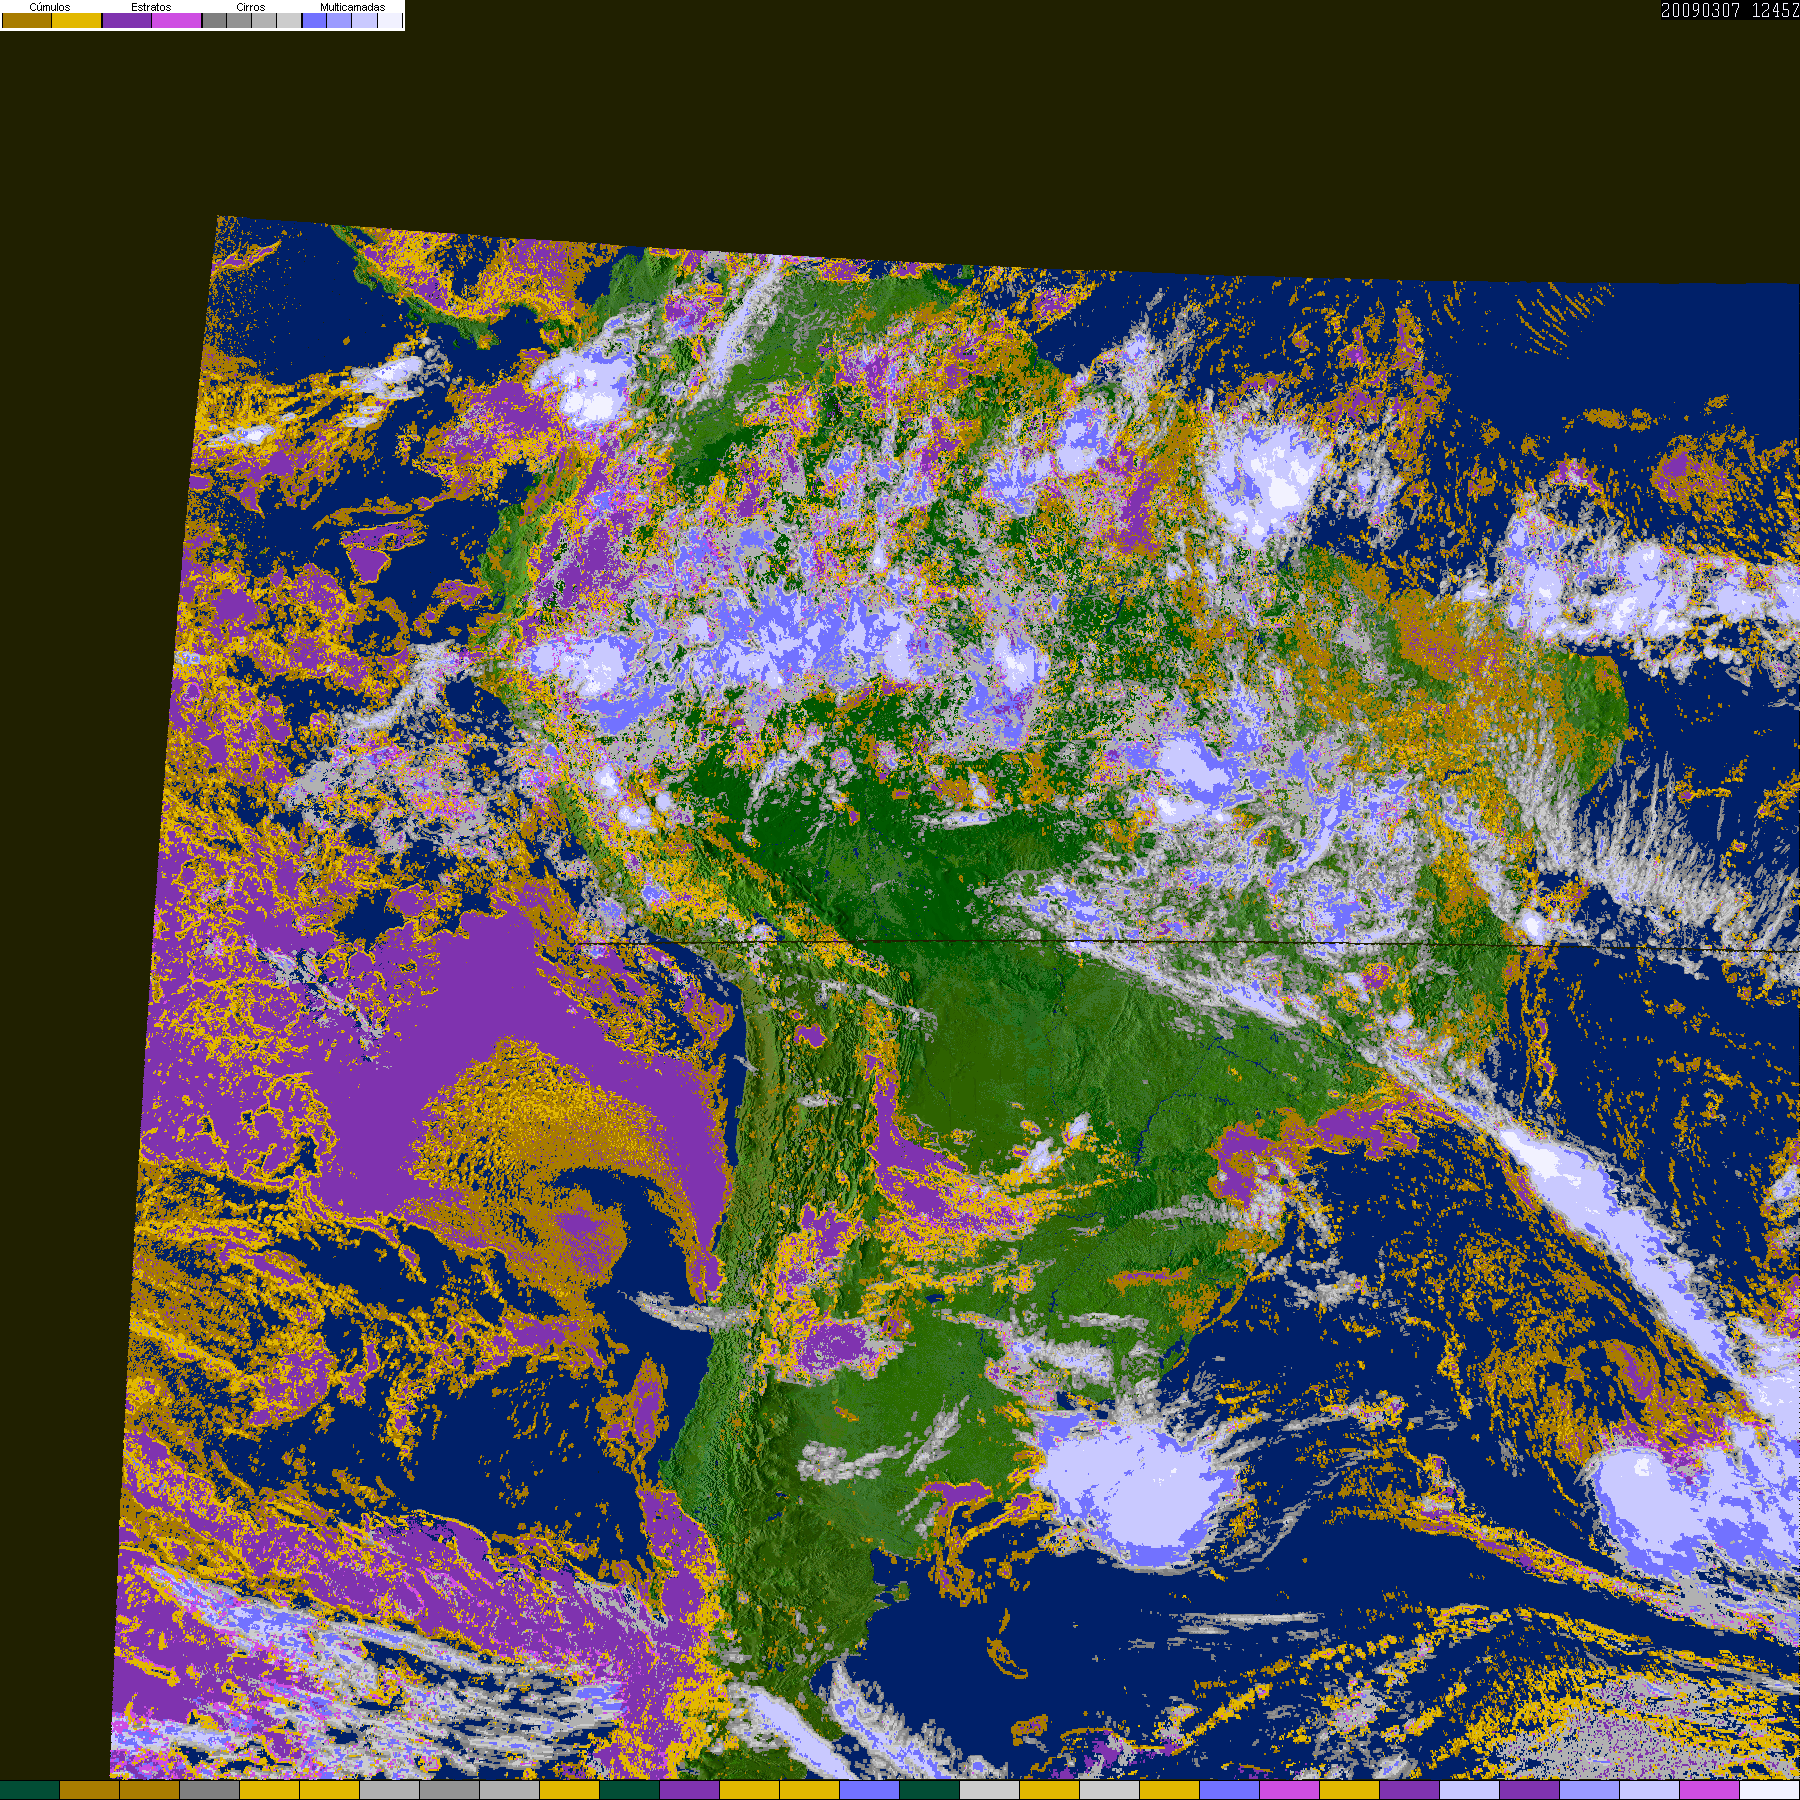
Task: Click the Multicamadas legend label
Action: 352,7
